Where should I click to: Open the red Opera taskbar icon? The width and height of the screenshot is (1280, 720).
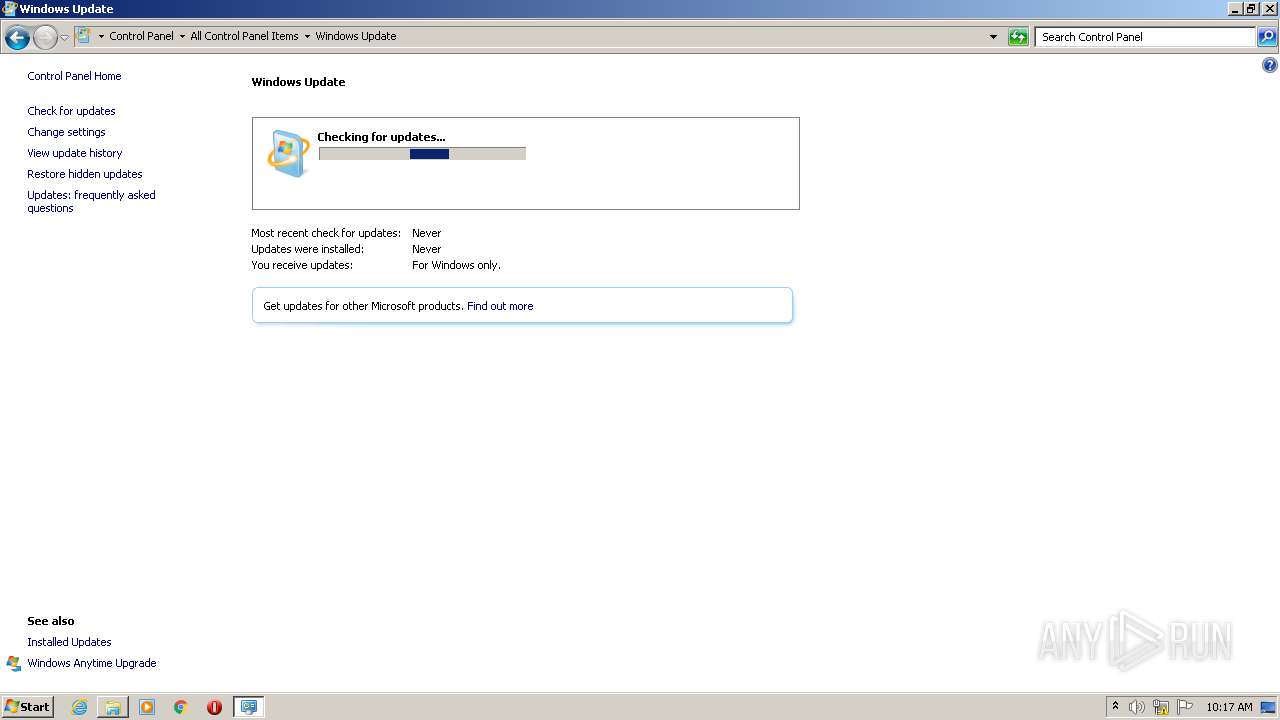point(214,707)
